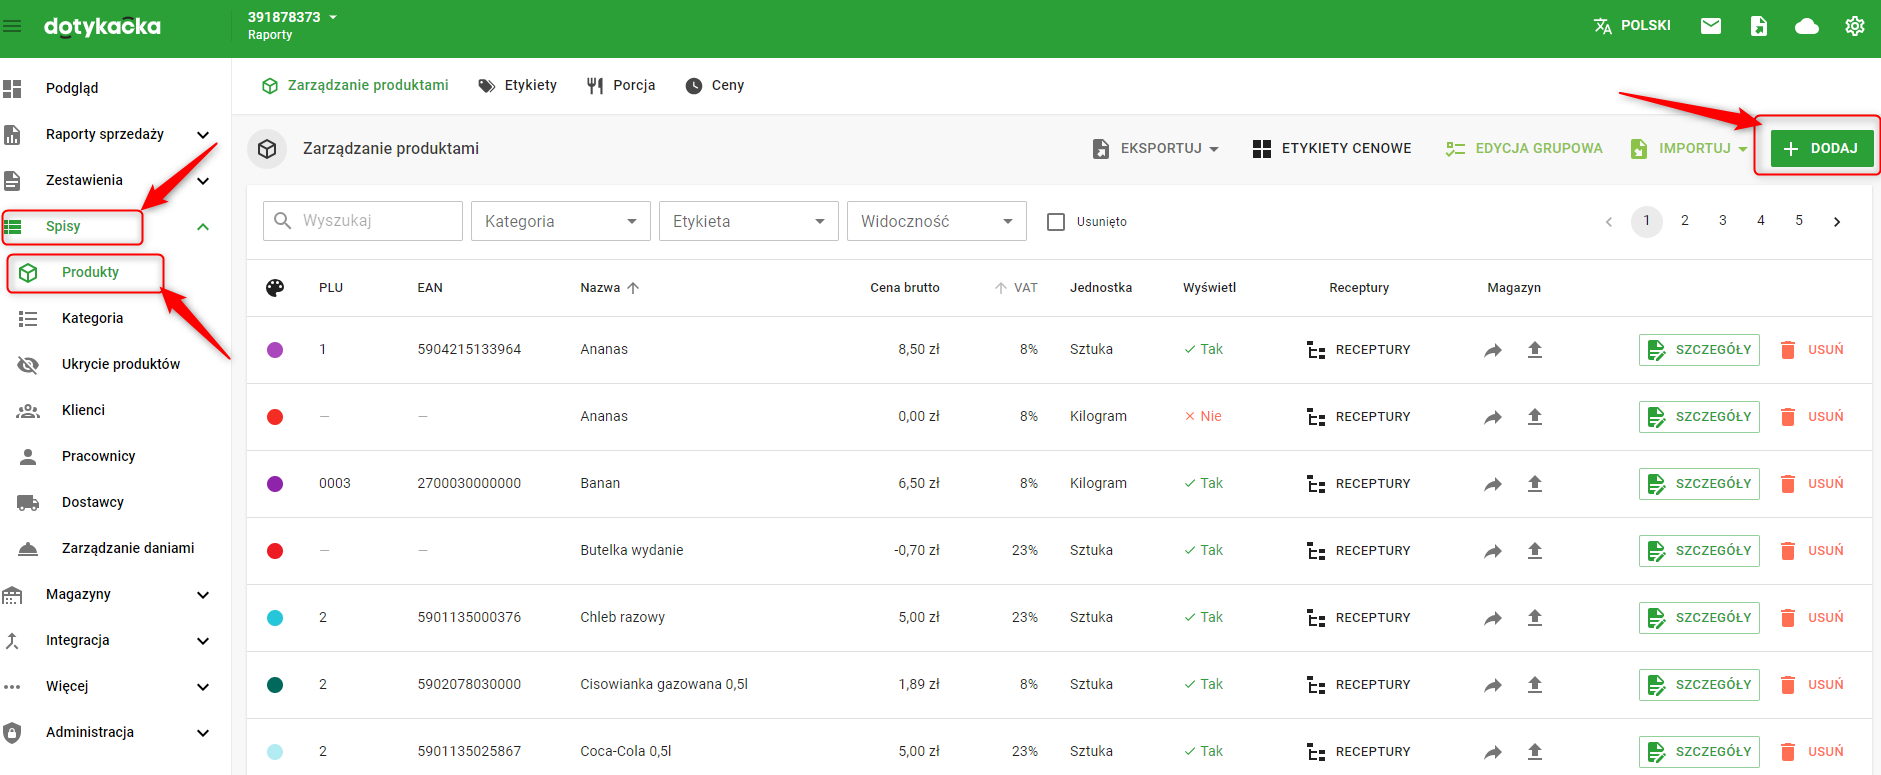The height and width of the screenshot is (775, 1881).
Task: Open the Widoczność filter dropdown
Action: tap(936, 221)
